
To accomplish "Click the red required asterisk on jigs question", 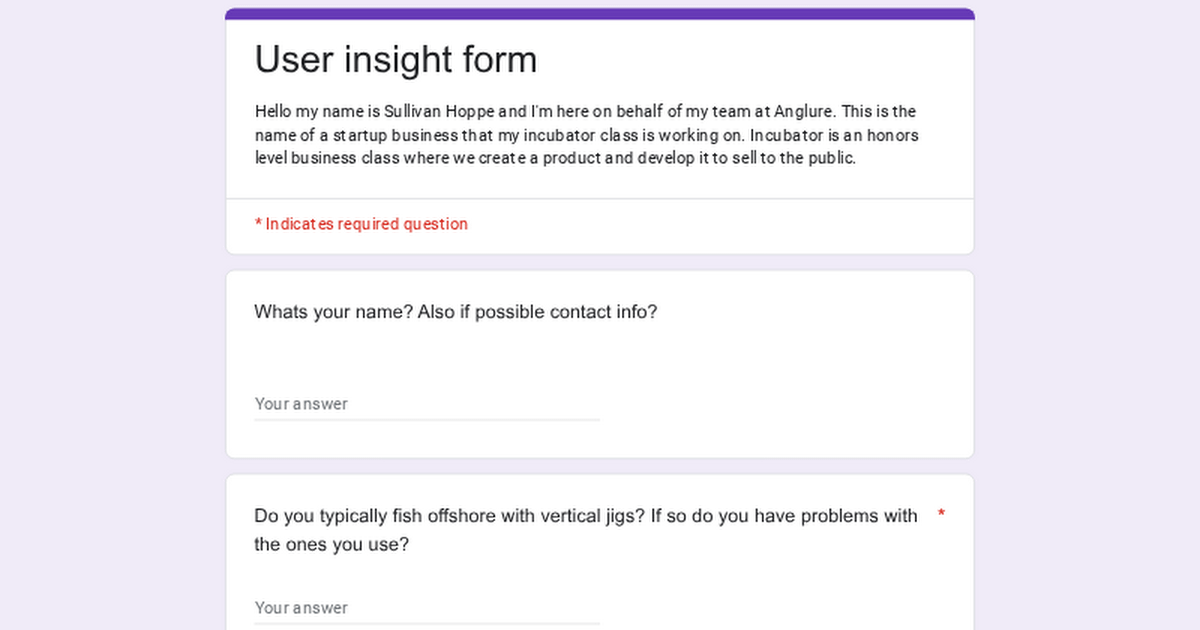I will [x=941, y=515].
